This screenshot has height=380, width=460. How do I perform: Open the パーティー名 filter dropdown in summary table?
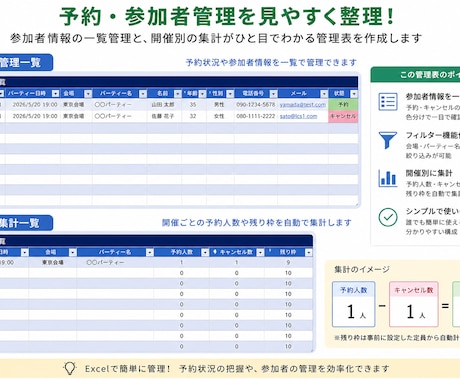pos(150,252)
